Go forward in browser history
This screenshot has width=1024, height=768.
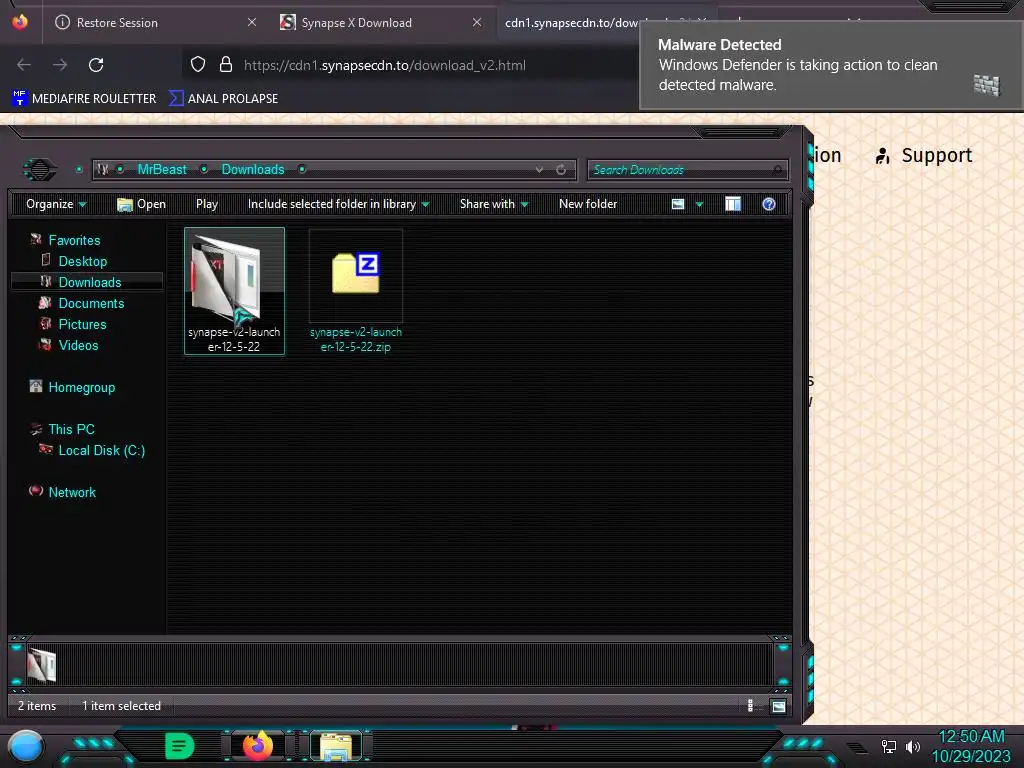coord(60,65)
